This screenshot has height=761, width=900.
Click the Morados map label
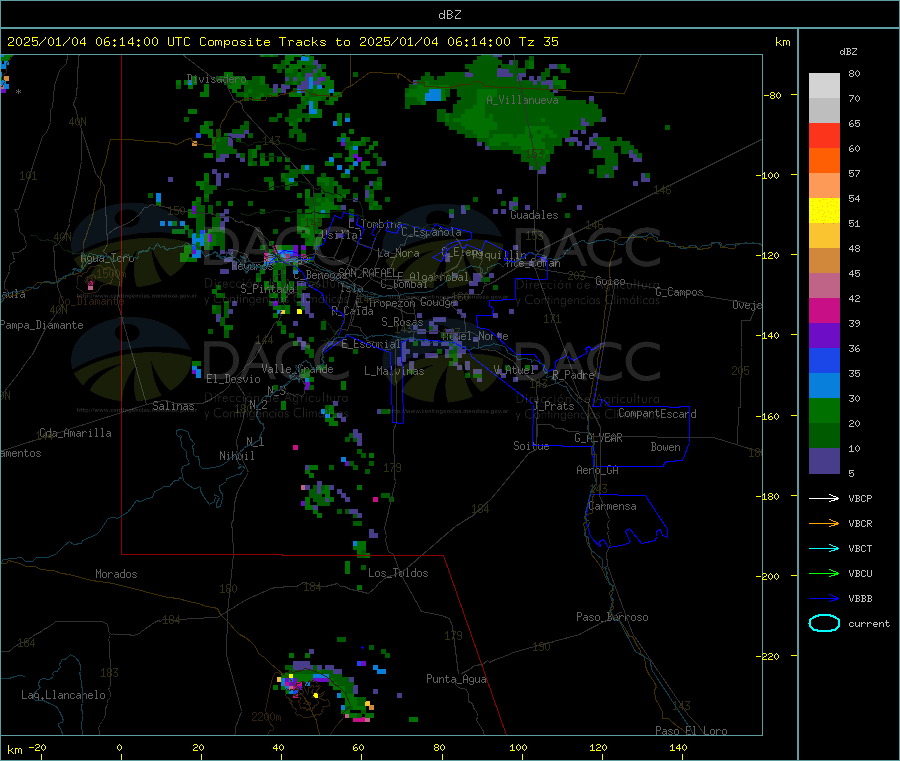click(x=116, y=574)
